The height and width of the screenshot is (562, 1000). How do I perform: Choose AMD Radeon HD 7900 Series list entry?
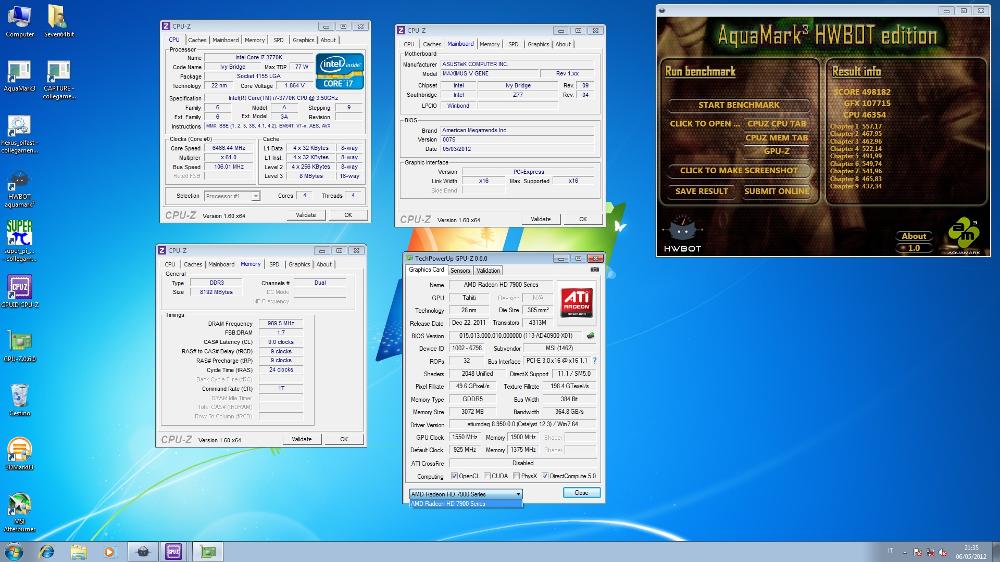466,503
